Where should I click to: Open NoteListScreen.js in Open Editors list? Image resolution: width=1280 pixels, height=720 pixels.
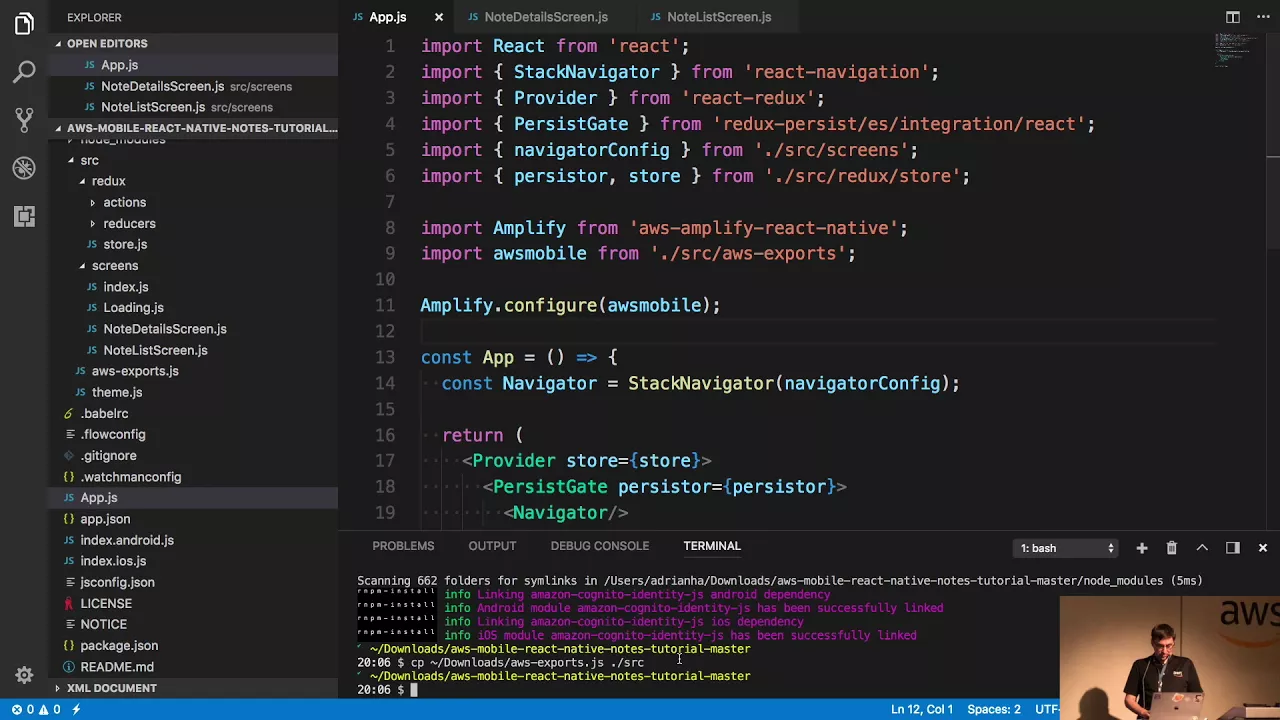click(194, 107)
